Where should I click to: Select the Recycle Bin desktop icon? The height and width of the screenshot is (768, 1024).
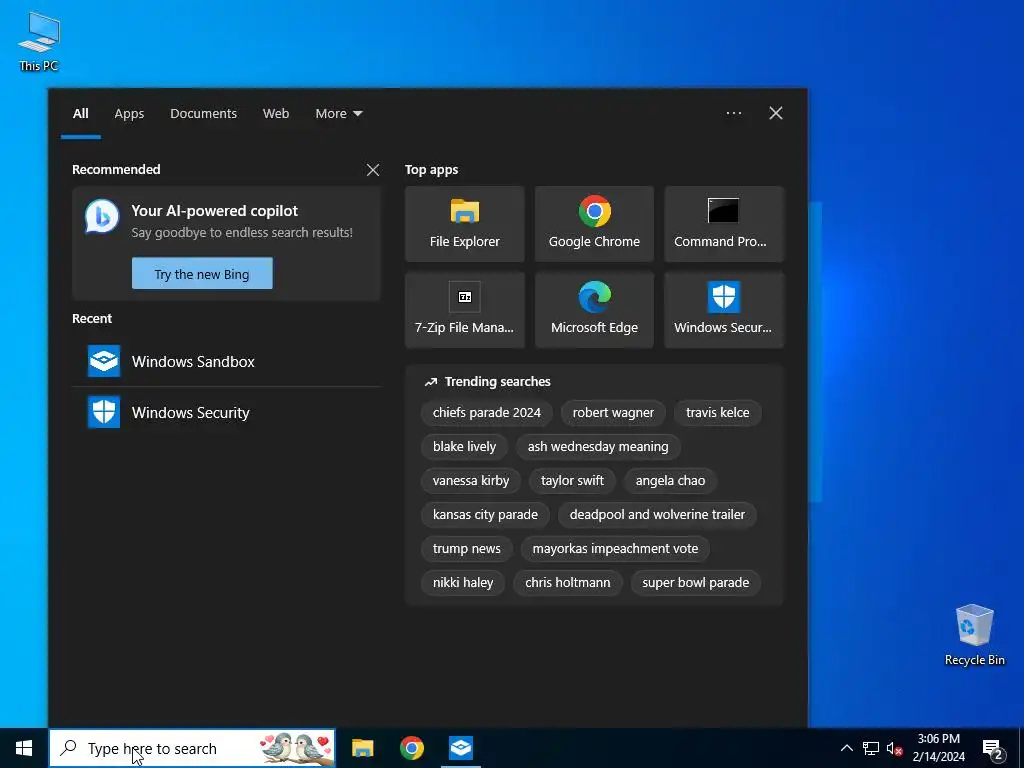pos(974,635)
